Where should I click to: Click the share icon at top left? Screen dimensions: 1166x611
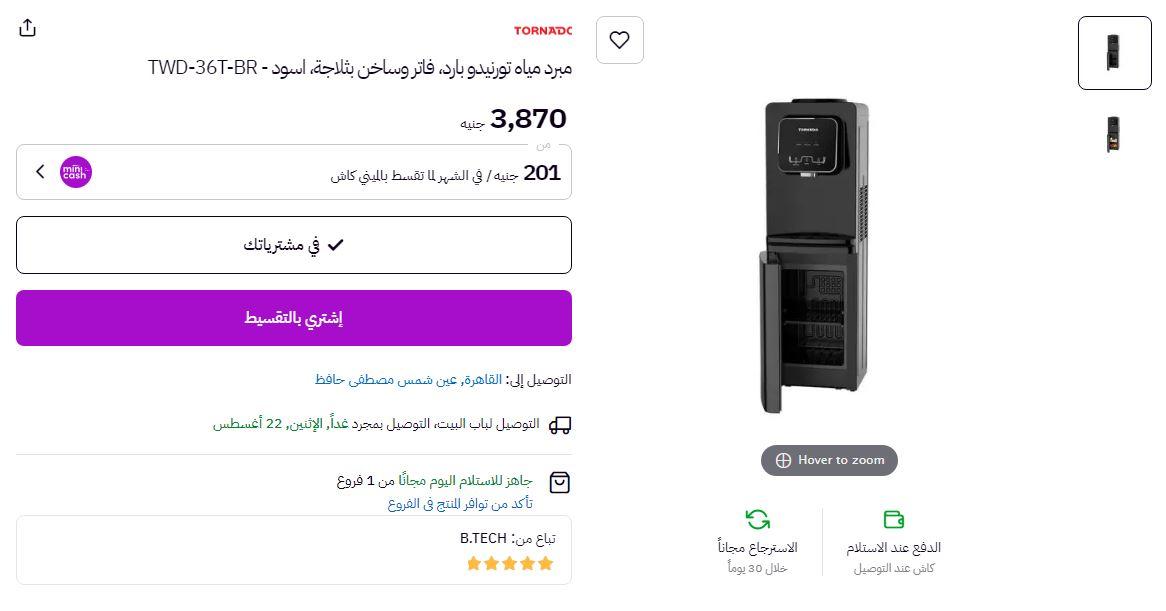click(x=28, y=28)
